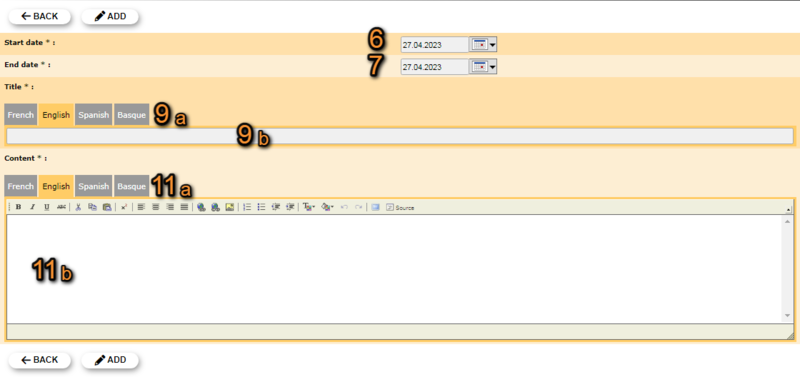The width and height of the screenshot is (800, 387).
Task: Click the content editor scrollbar down arrow
Action: (x=787, y=317)
